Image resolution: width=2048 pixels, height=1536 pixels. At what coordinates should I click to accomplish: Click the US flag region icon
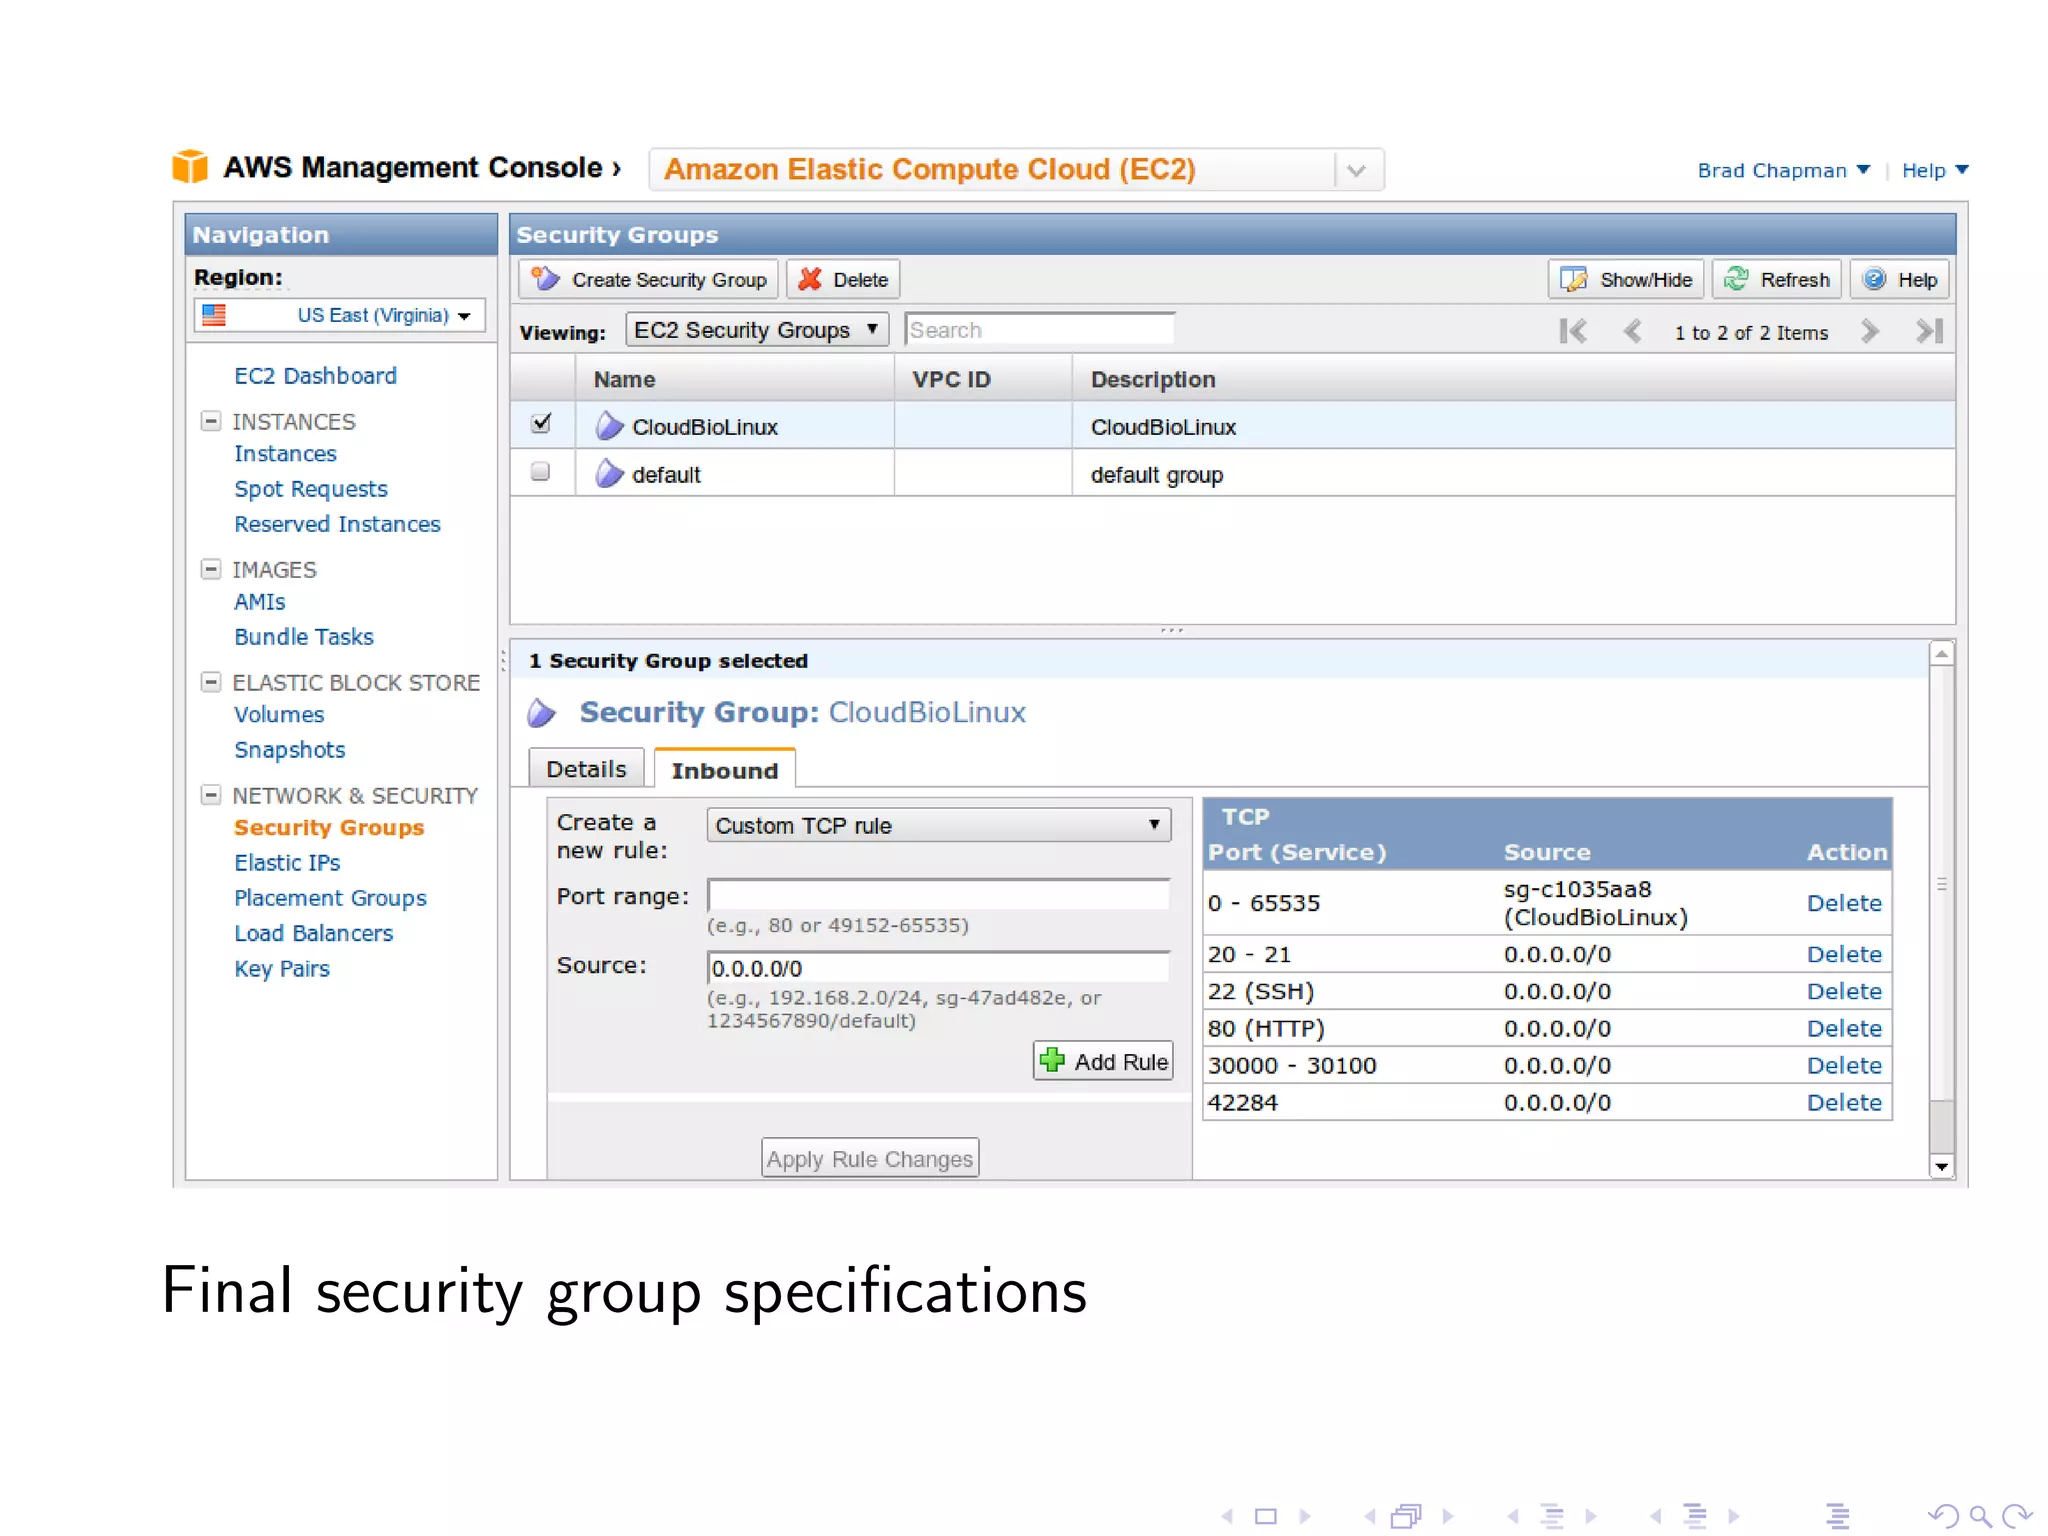coord(214,315)
